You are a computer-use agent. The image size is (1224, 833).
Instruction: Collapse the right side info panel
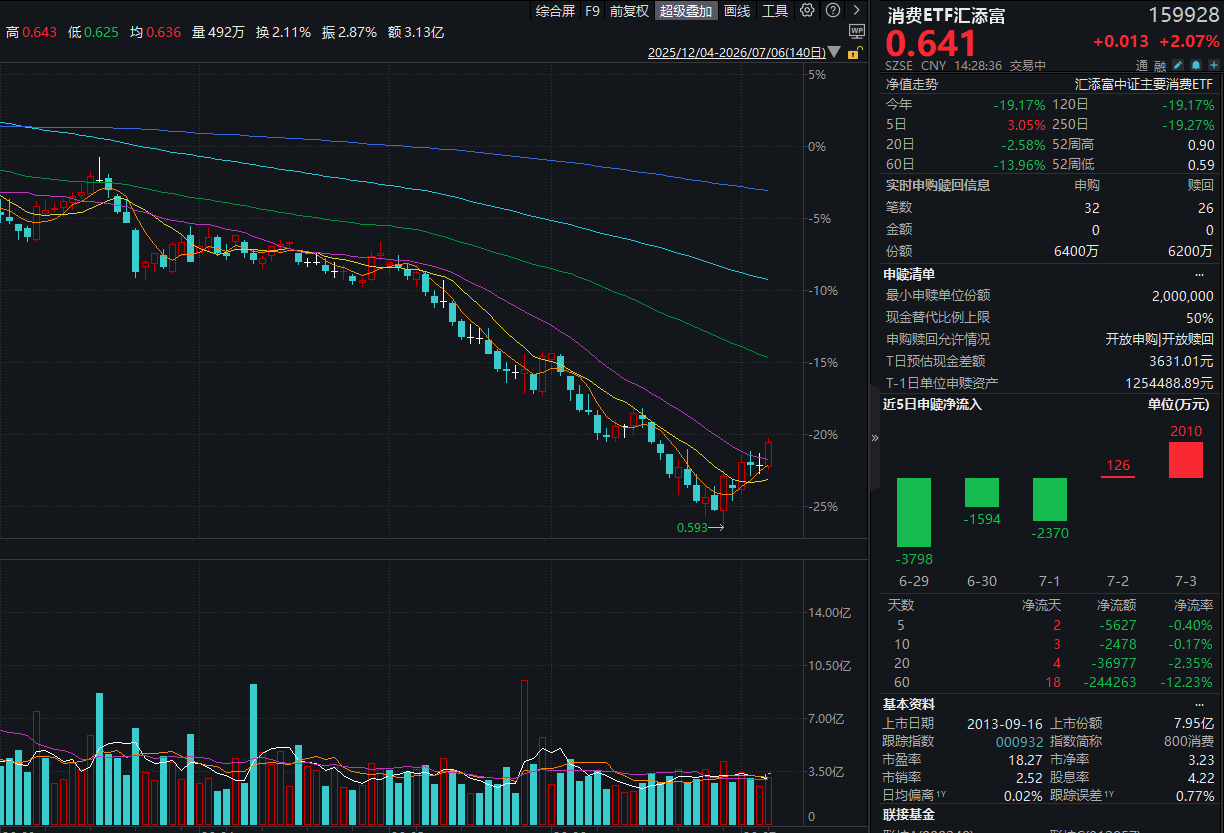pos(875,437)
